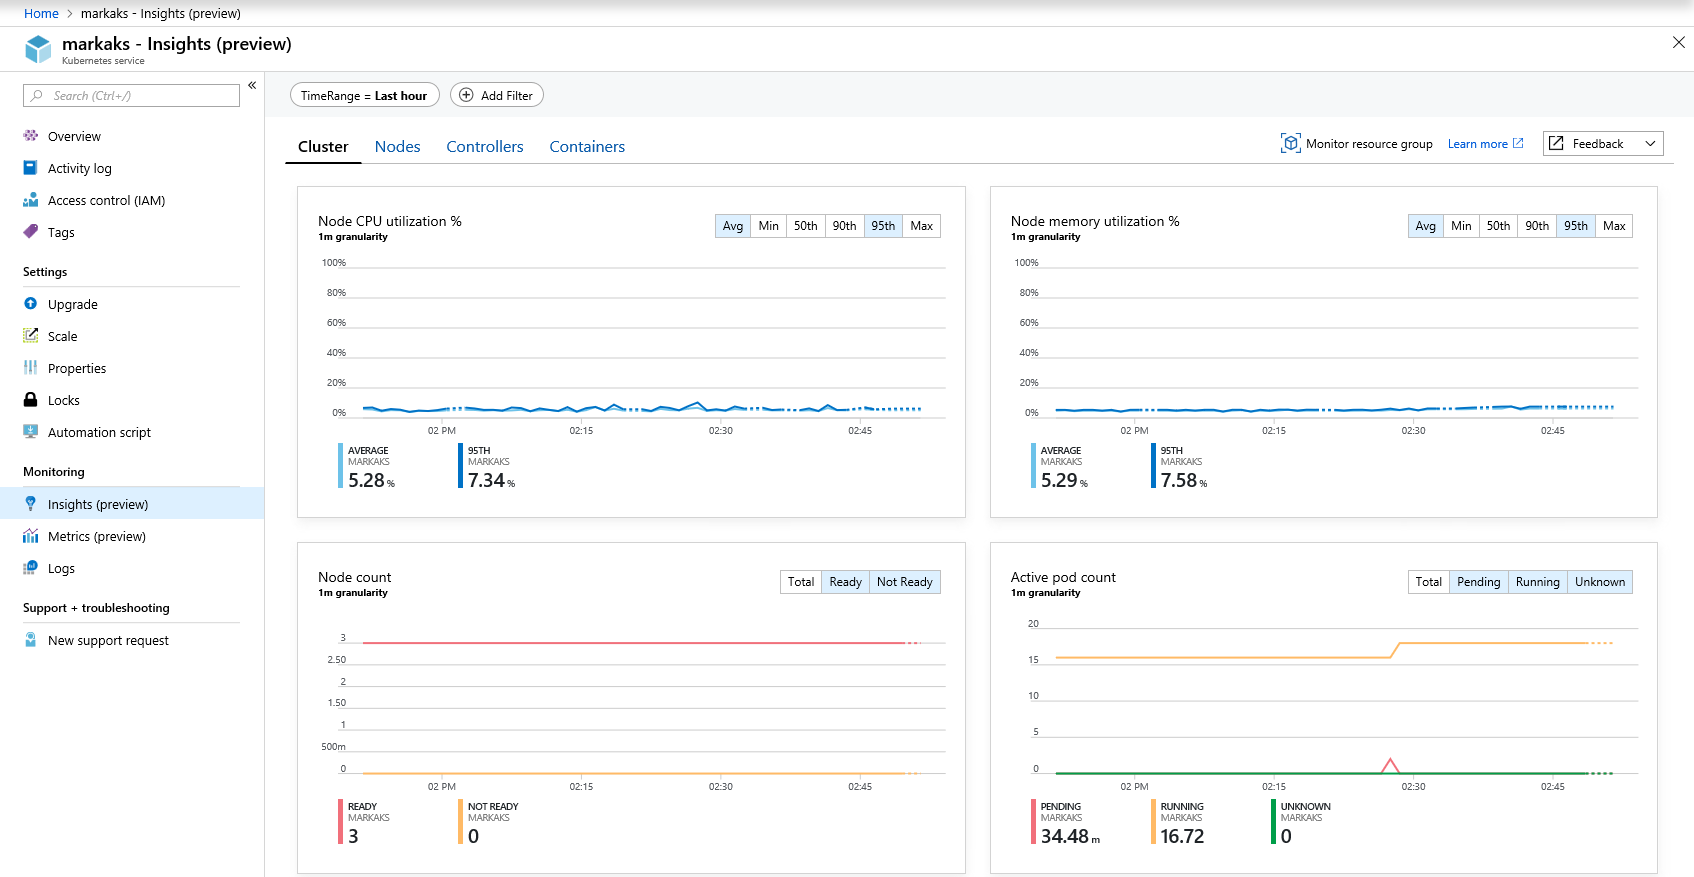Click Monitor resource group link text
1694x877 pixels.
click(1369, 144)
